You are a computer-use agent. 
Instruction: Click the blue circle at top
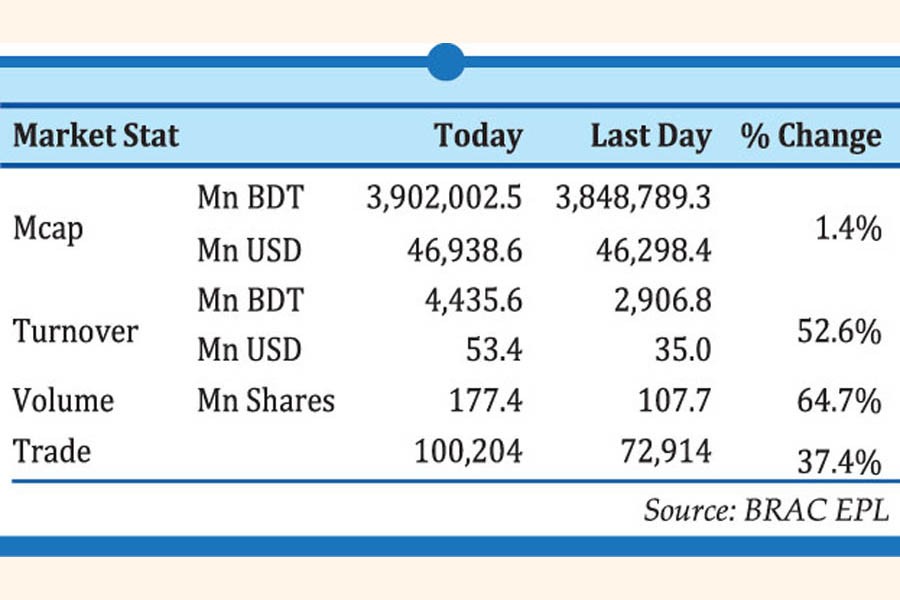coord(446,61)
